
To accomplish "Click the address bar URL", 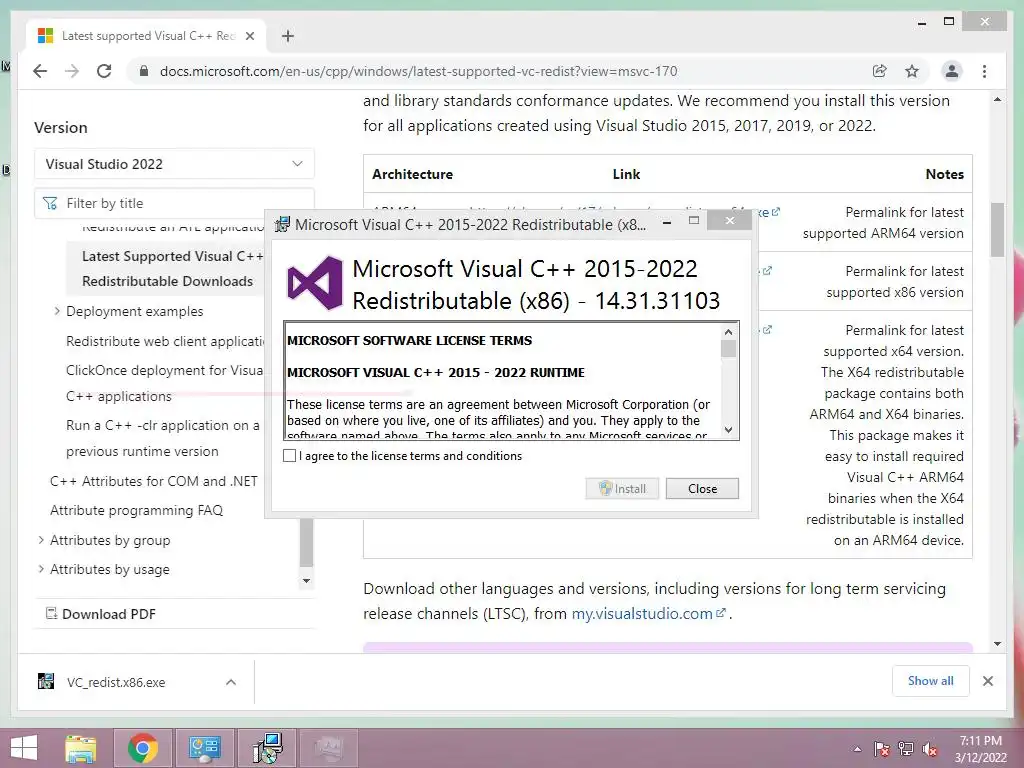I will pyautogui.click(x=418, y=71).
